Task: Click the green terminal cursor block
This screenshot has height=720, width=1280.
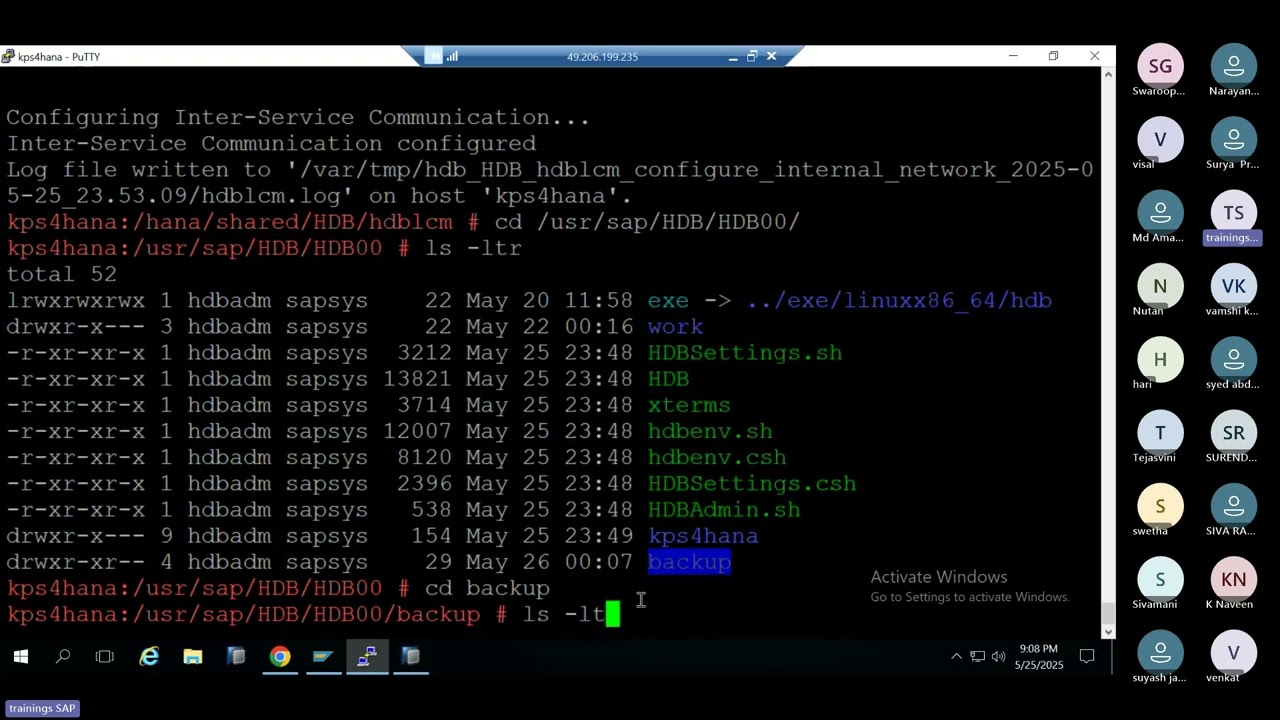Action: click(613, 614)
